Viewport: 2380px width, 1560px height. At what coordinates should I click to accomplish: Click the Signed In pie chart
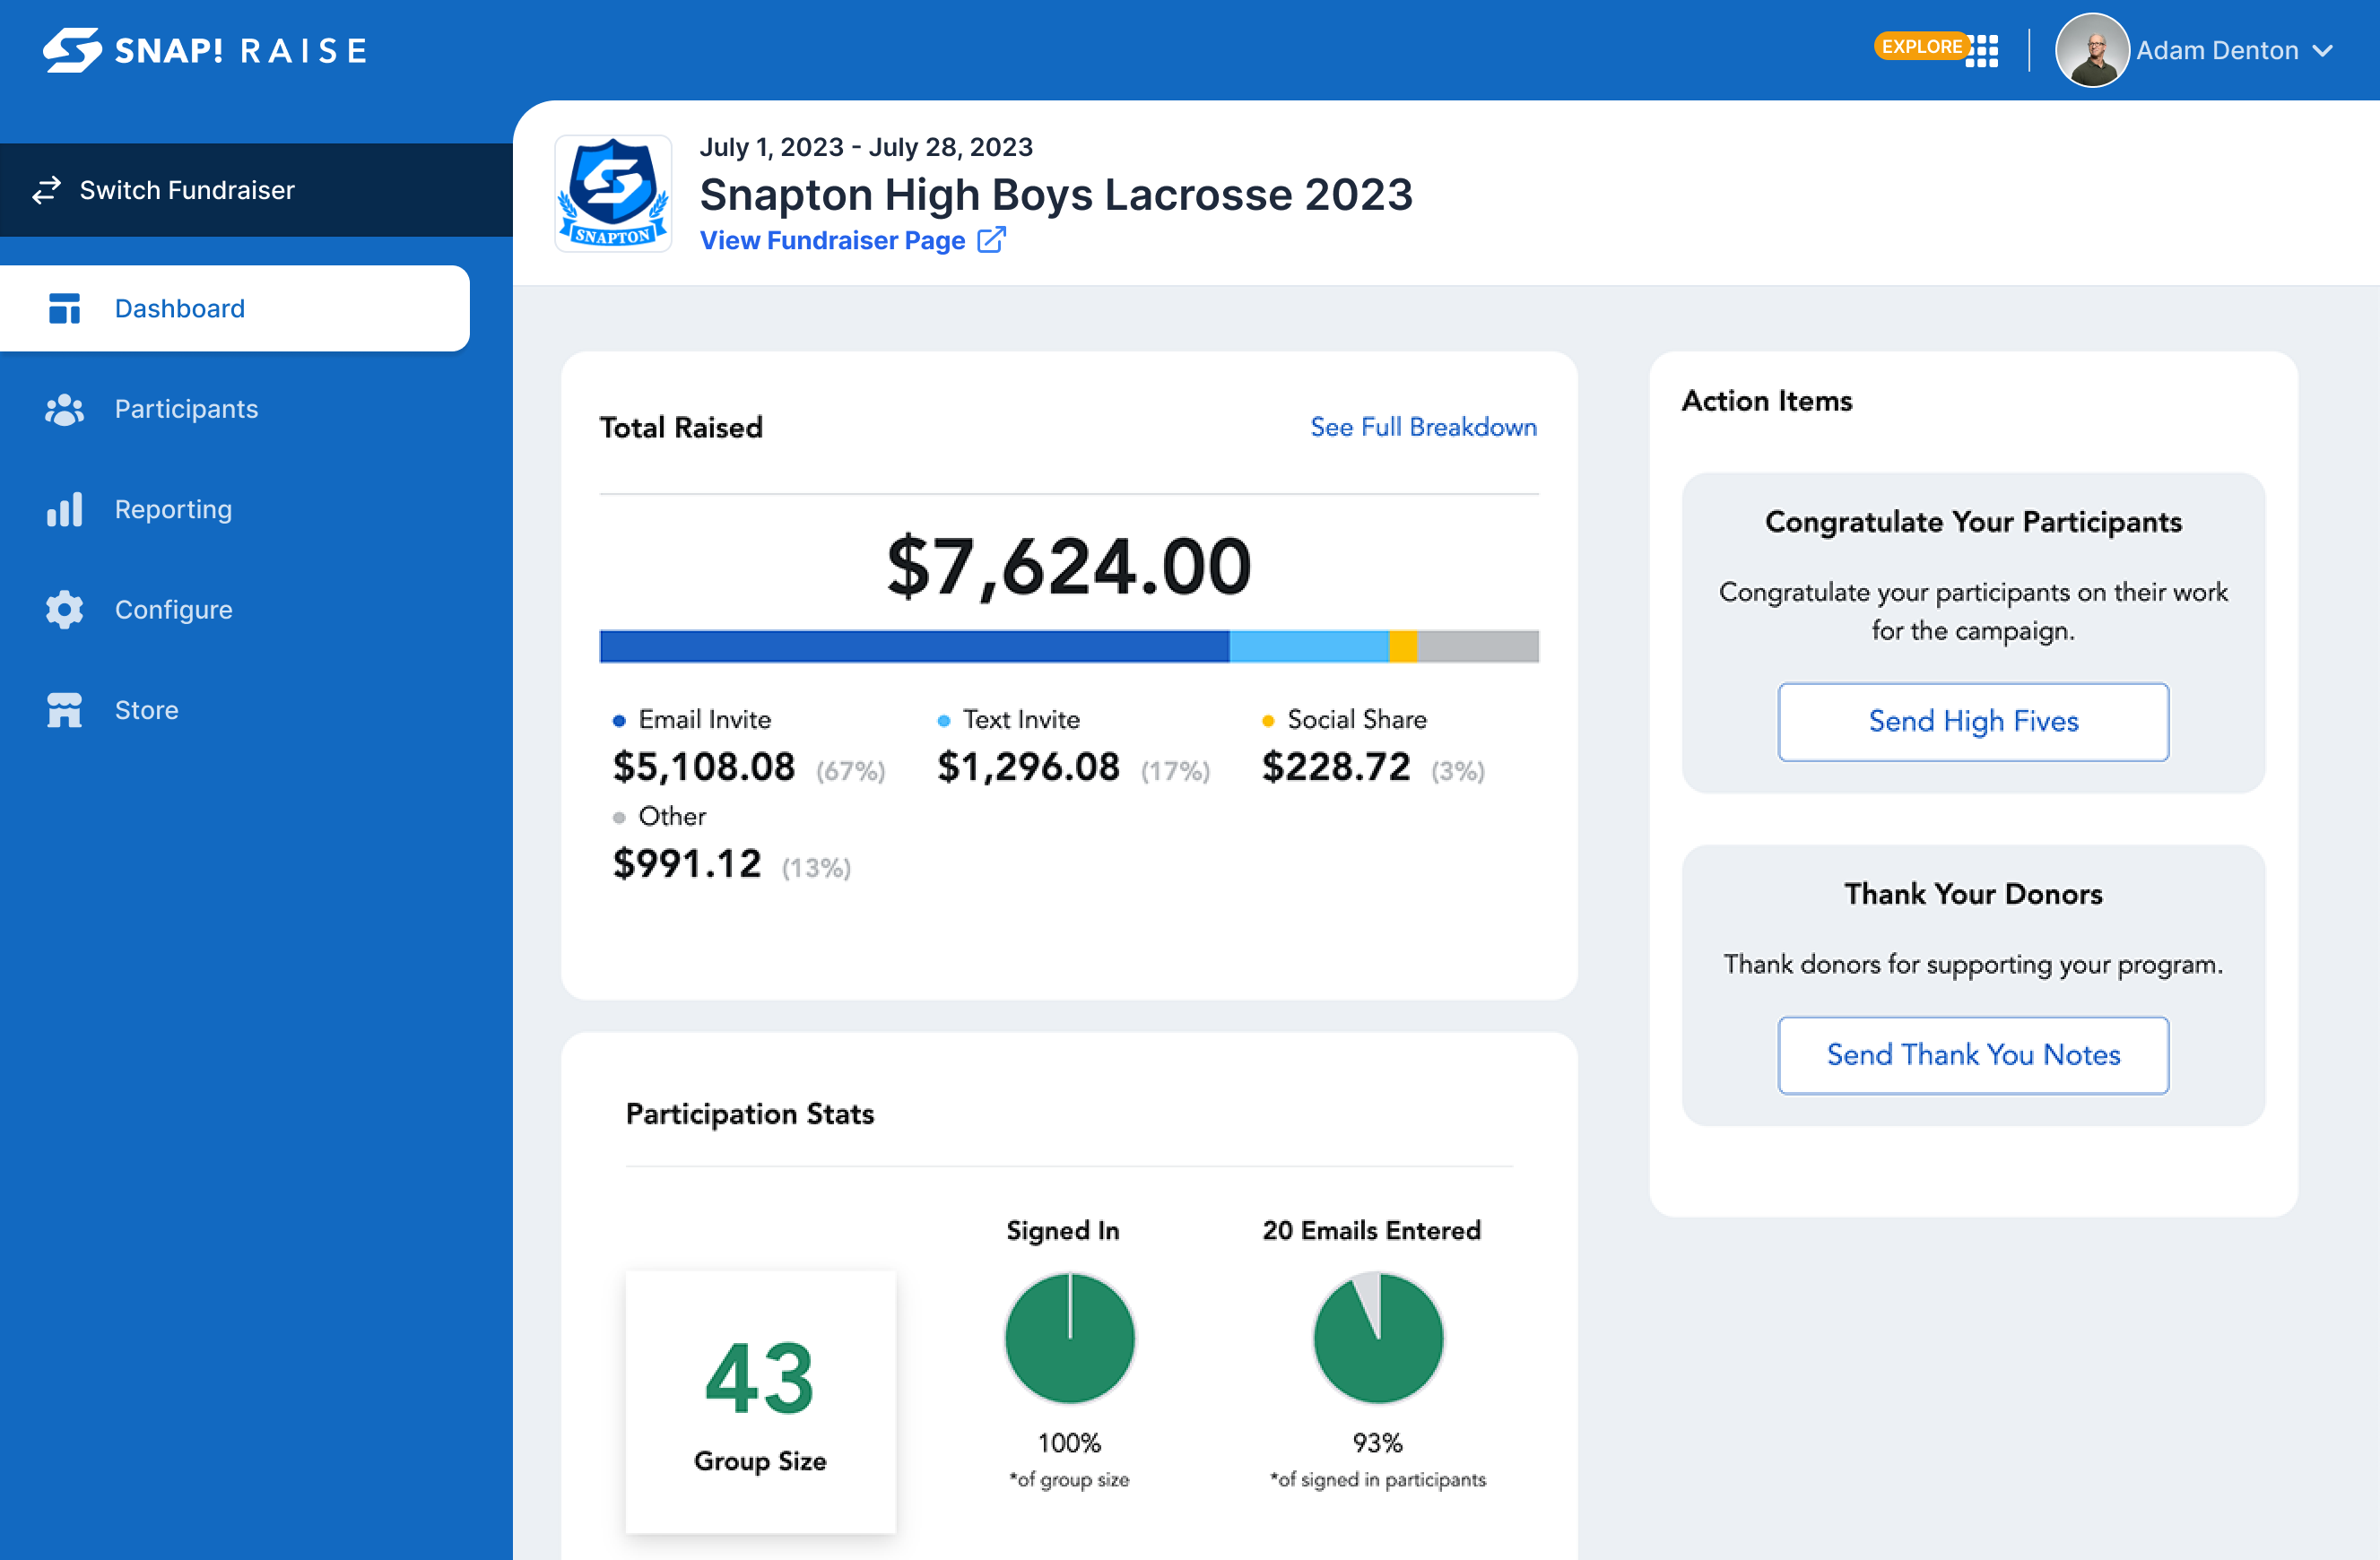tap(1069, 1337)
